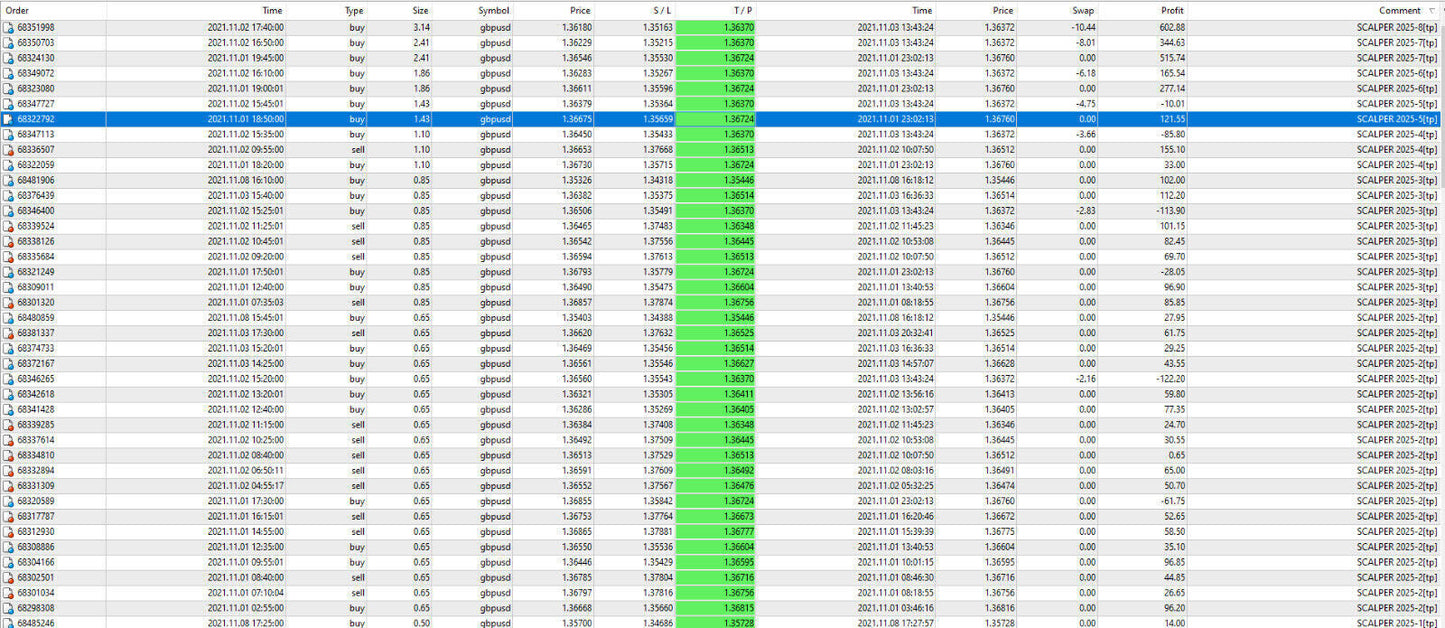Click the file icon beside order 68350703
The height and width of the screenshot is (628, 1445).
pos(8,42)
